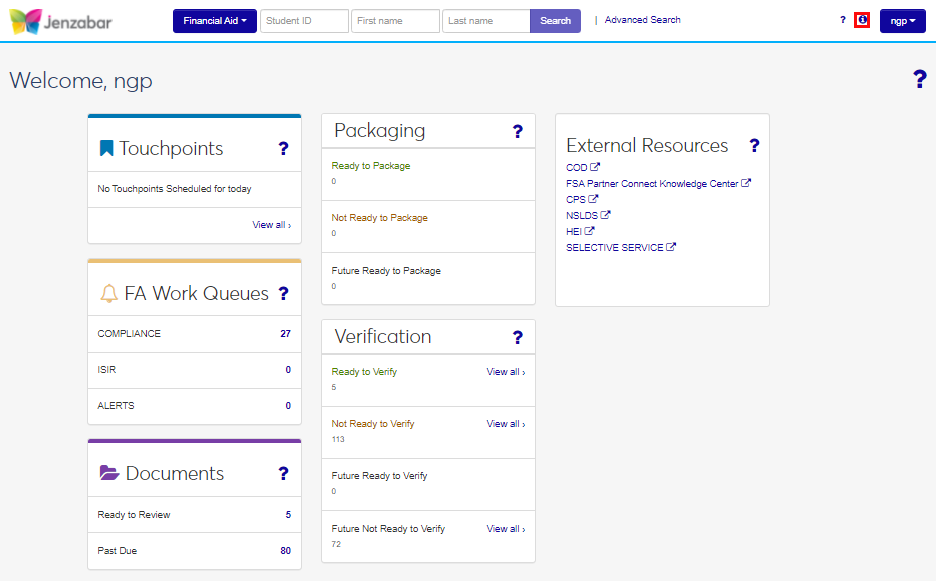Click Documents panel help question mark

coord(283,474)
